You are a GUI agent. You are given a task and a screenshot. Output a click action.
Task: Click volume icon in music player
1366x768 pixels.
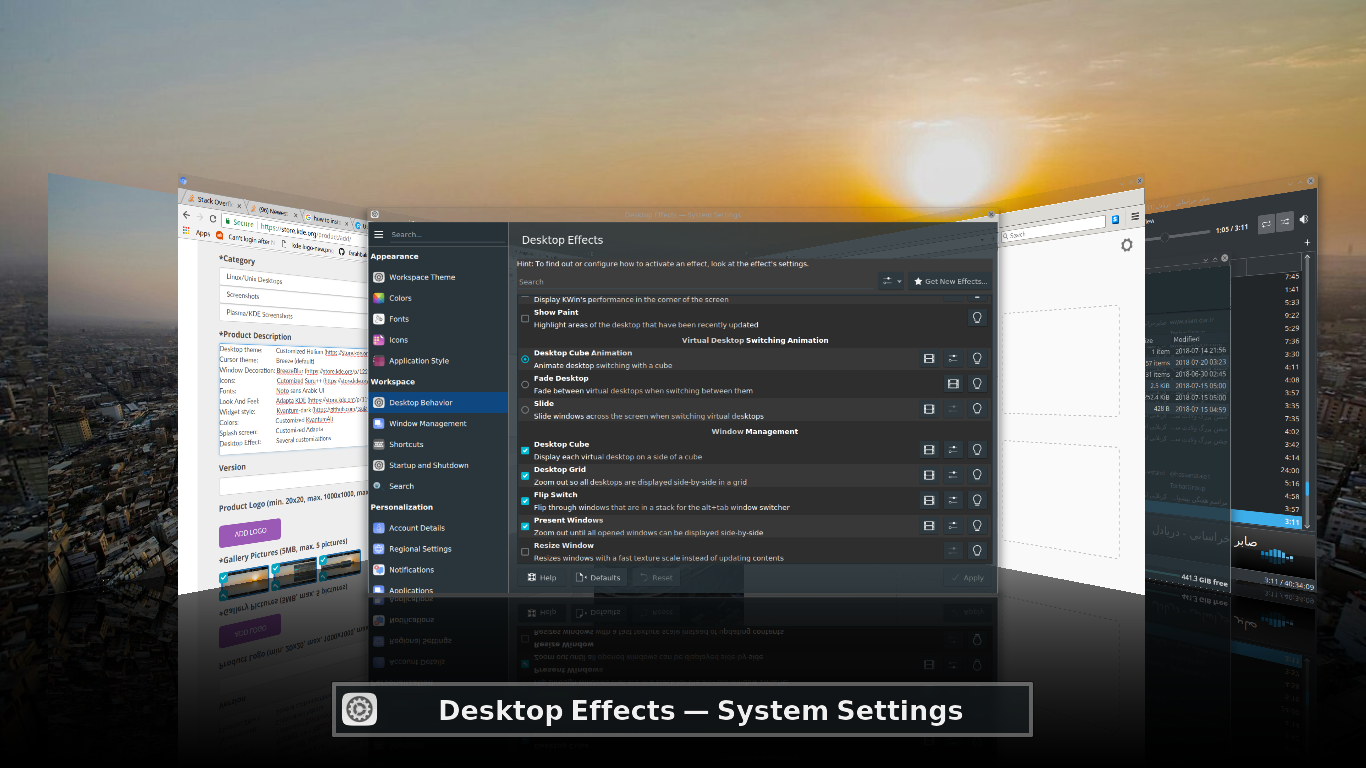[x=1304, y=219]
